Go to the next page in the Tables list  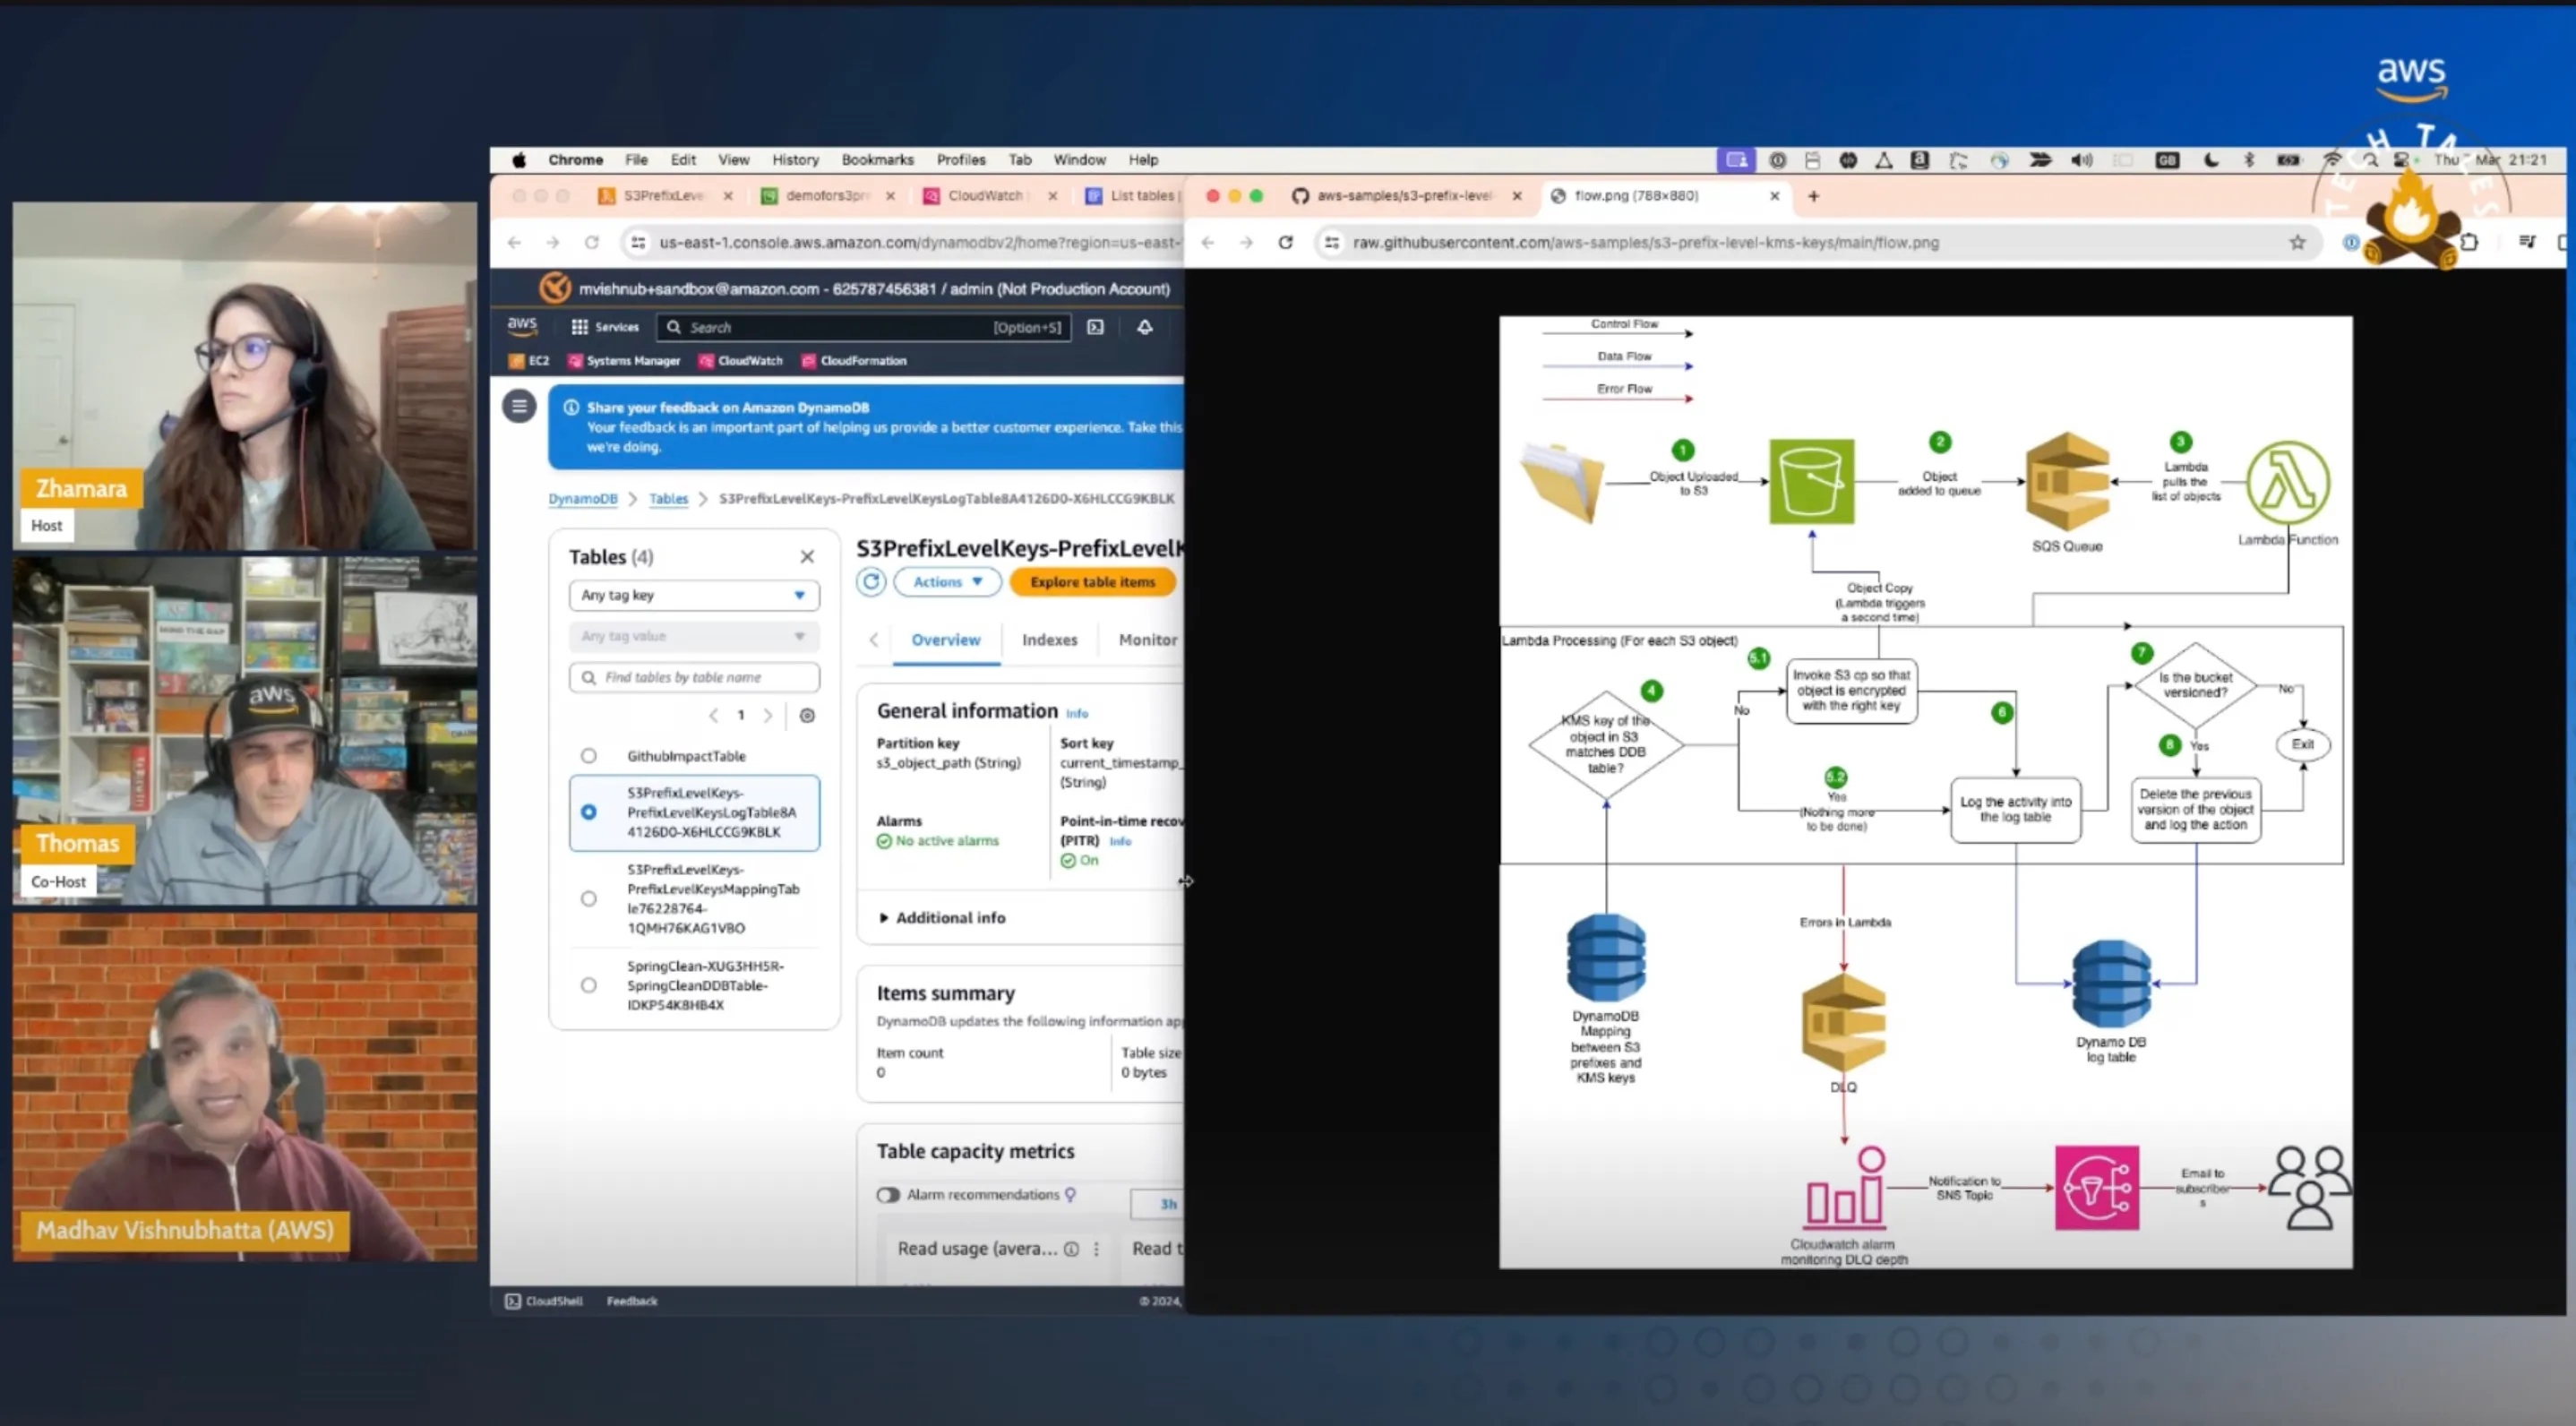(768, 716)
